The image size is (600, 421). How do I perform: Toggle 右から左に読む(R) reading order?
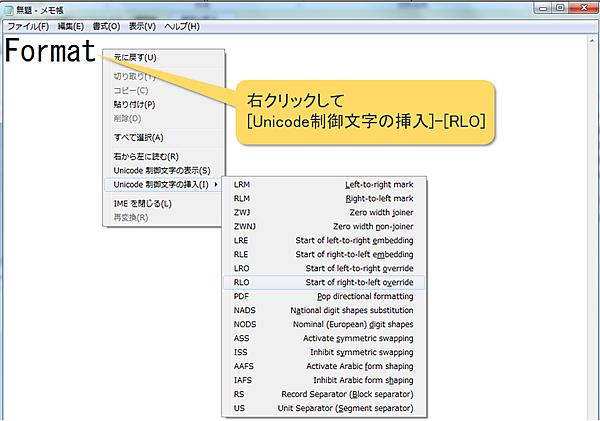146,156
